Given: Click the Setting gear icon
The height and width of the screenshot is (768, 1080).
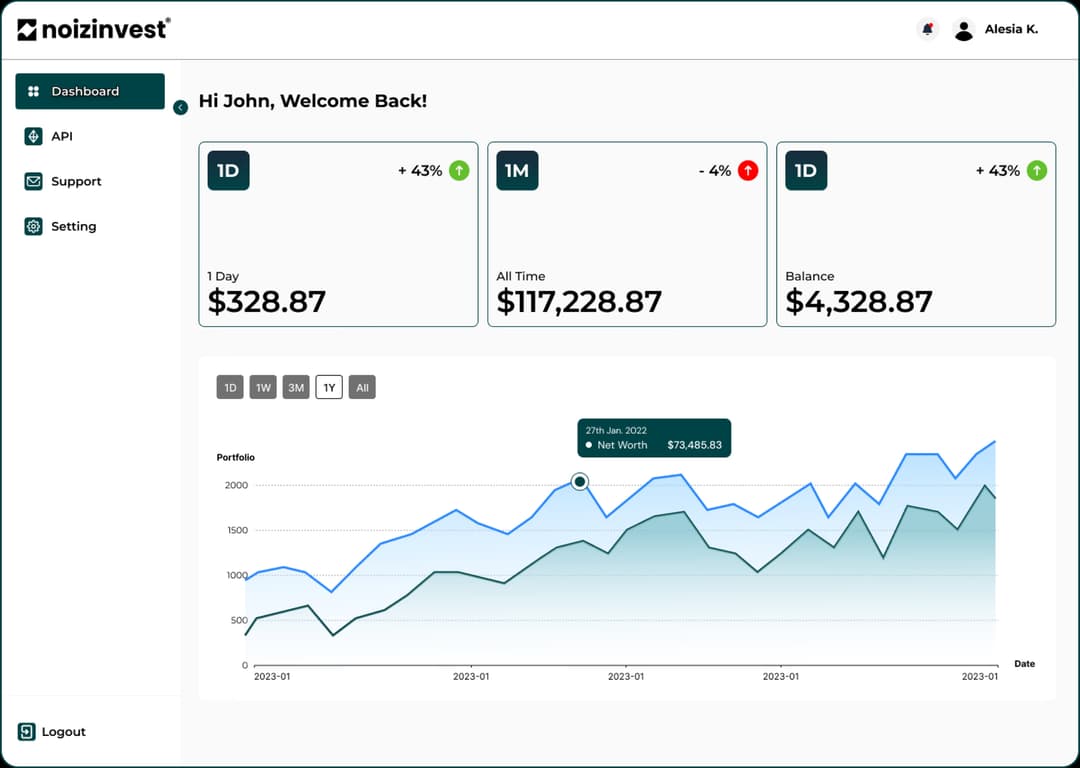Looking at the screenshot, I should (x=33, y=227).
